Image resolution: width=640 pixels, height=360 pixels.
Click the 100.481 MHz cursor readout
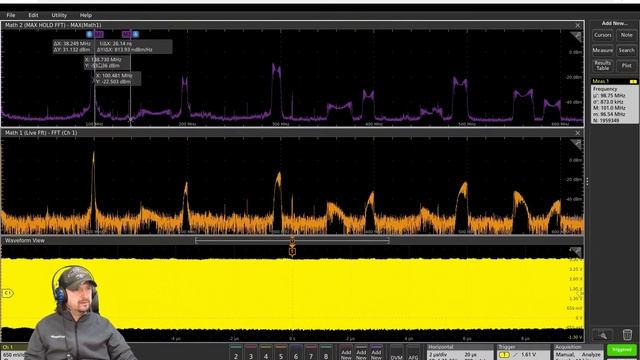tap(118, 79)
